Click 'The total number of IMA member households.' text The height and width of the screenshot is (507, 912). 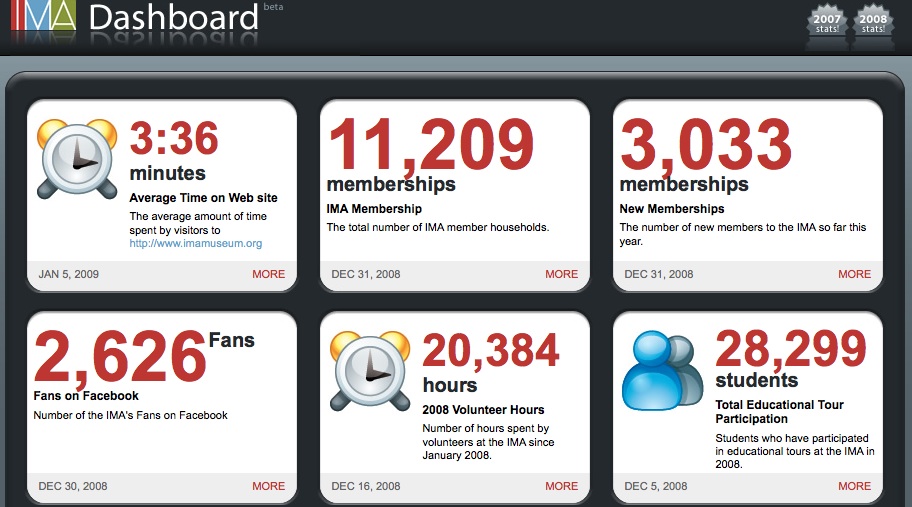[437, 227]
